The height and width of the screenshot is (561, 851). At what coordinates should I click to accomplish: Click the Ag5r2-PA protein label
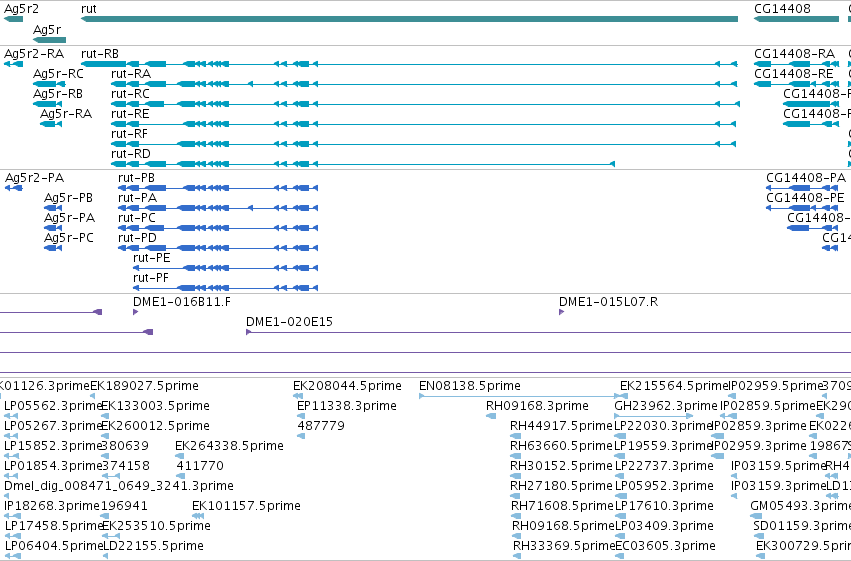[x=34, y=178]
